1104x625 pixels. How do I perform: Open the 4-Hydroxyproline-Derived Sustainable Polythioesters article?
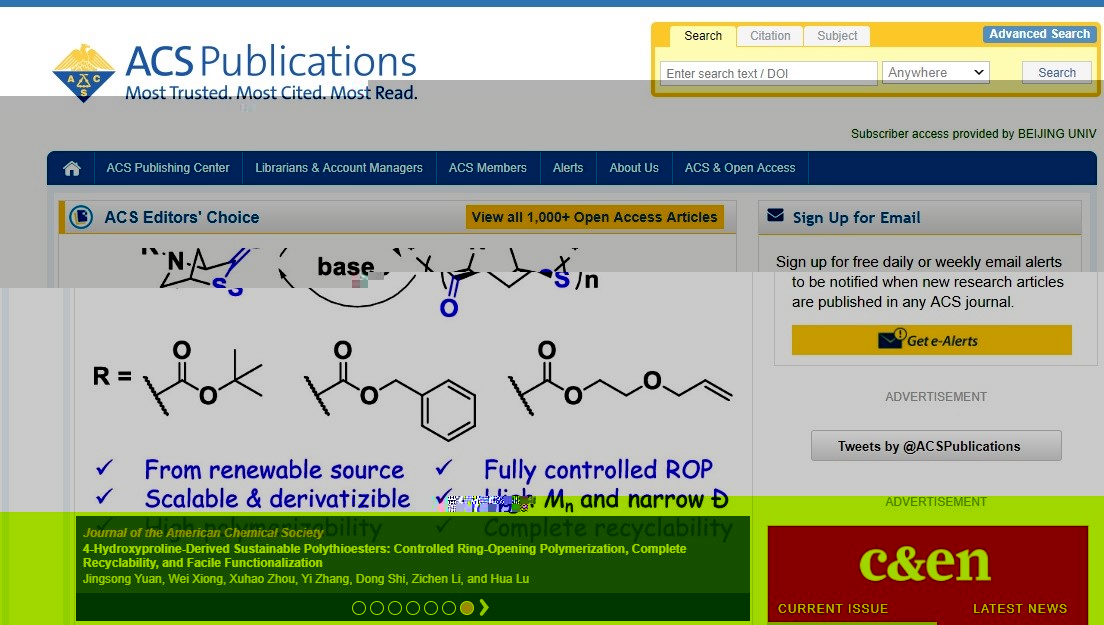click(384, 555)
